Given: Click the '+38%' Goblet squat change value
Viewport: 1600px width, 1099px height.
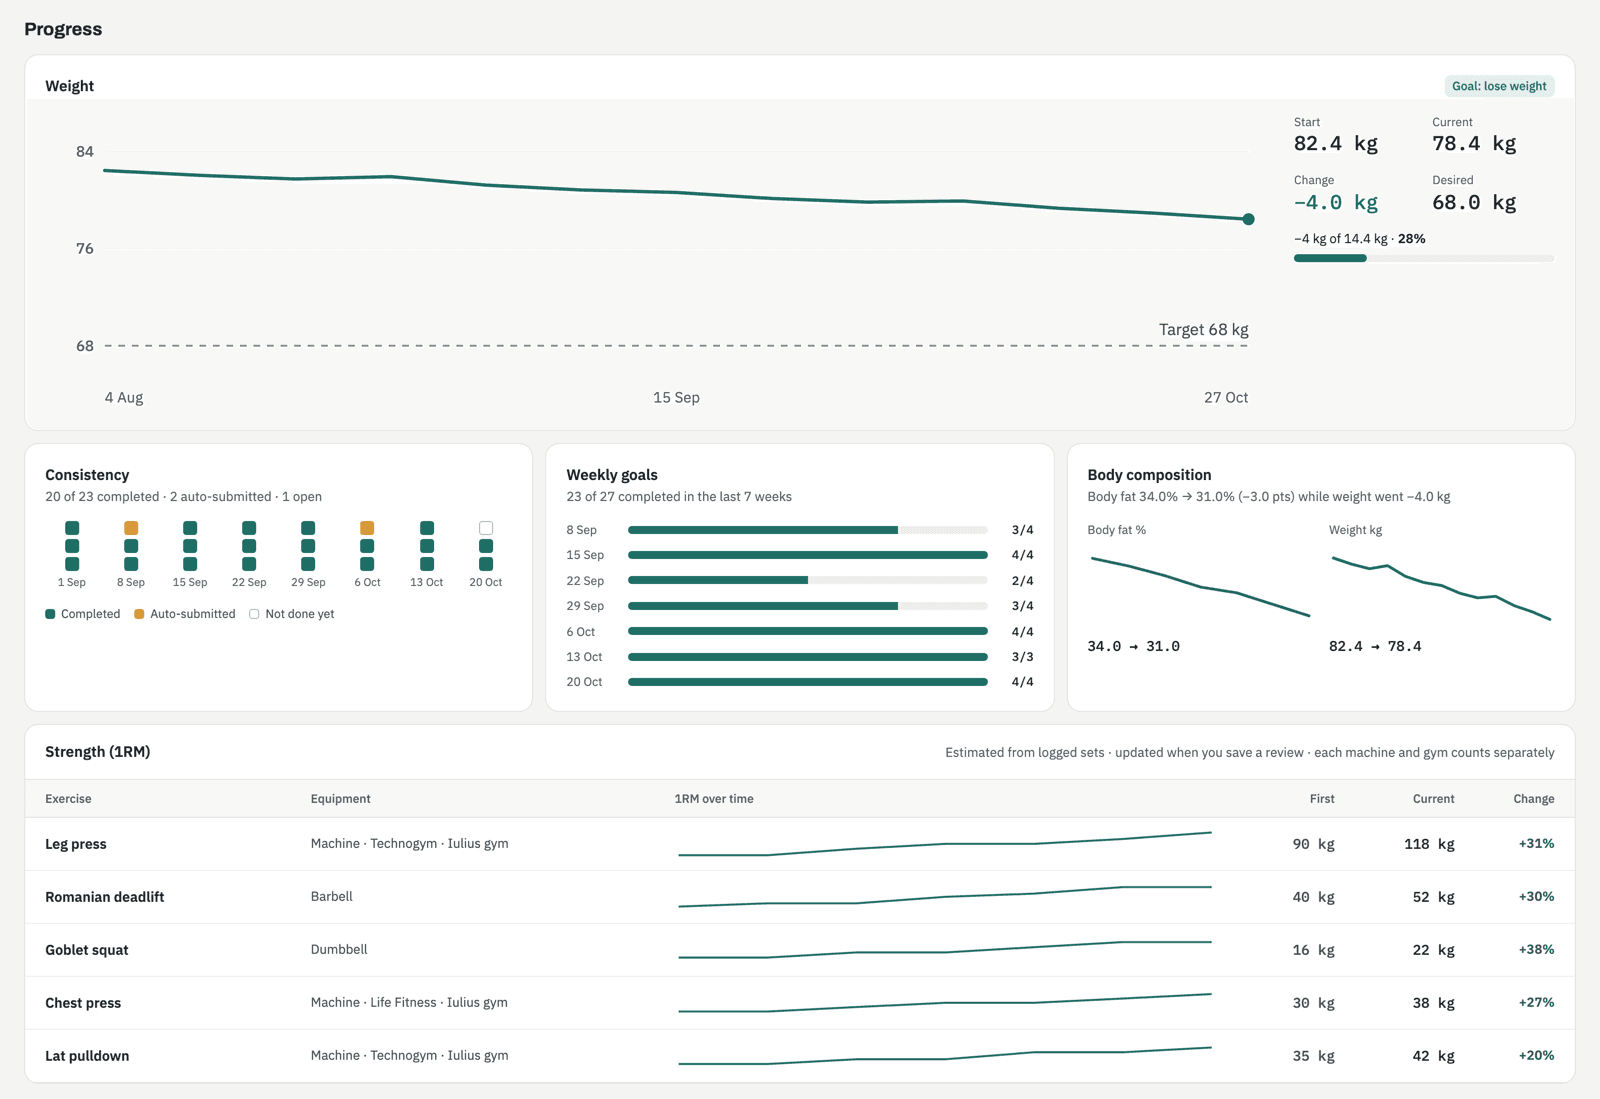Looking at the screenshot, I should coord(1536,950).
